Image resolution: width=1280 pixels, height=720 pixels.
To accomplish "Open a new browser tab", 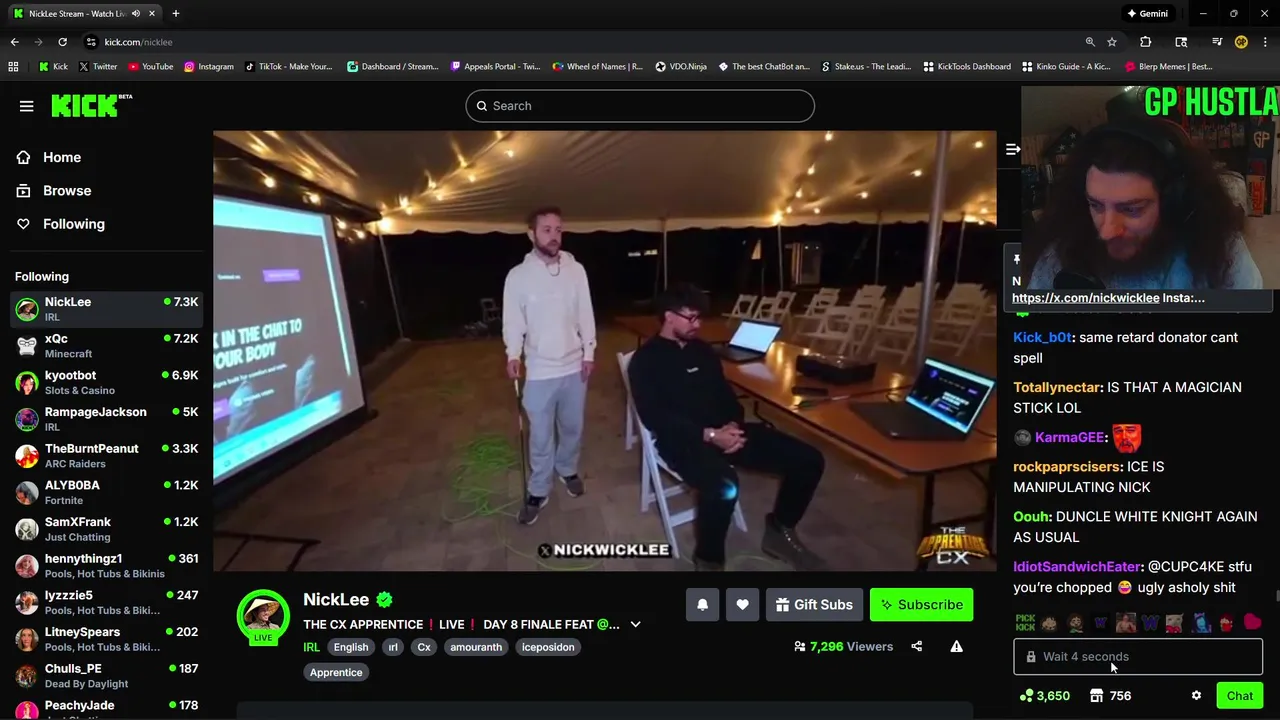I will 176,14.
